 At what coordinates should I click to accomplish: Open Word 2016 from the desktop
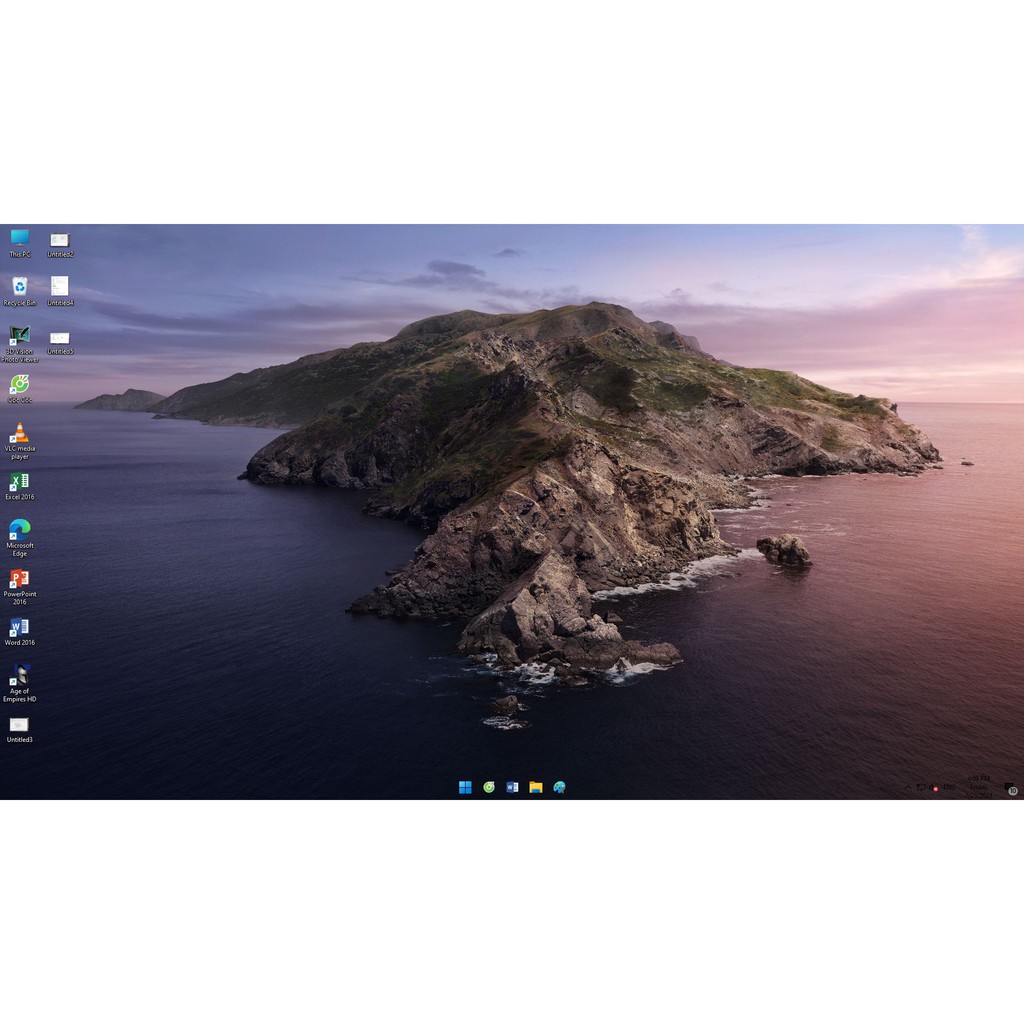click(x=19, y=630)
